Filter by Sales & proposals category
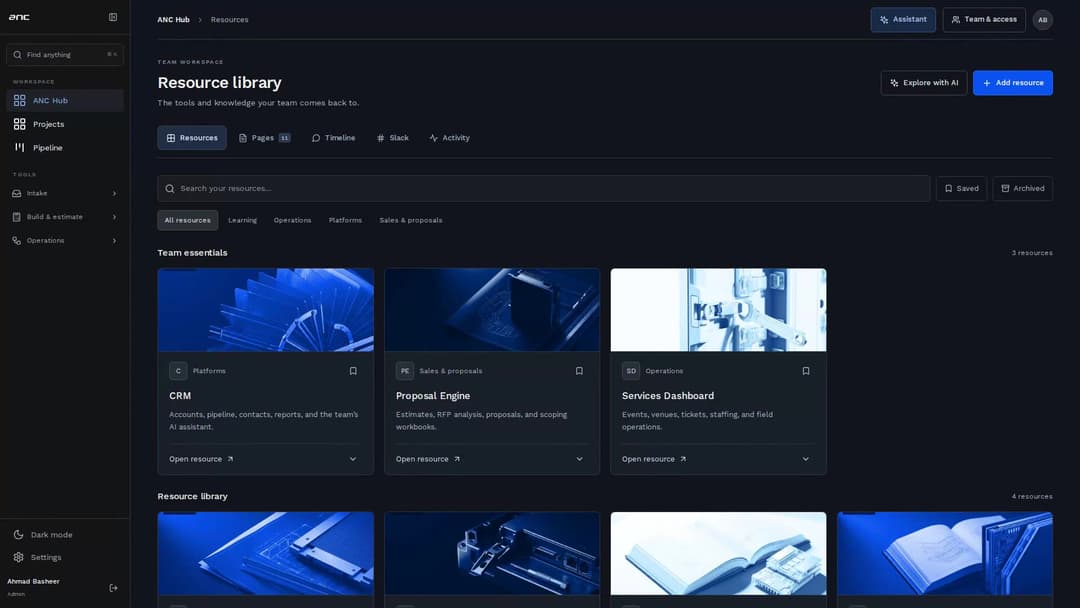 pos(411,220)
